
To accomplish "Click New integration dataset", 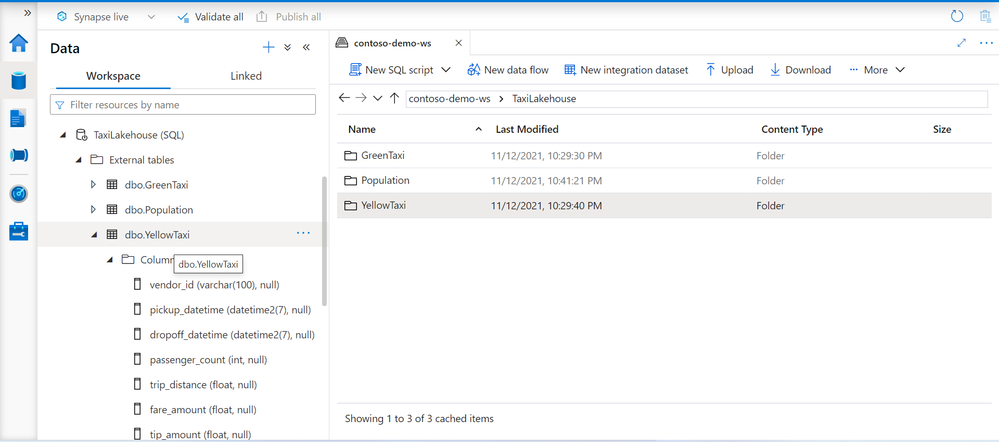I will (x=626, y=70).
